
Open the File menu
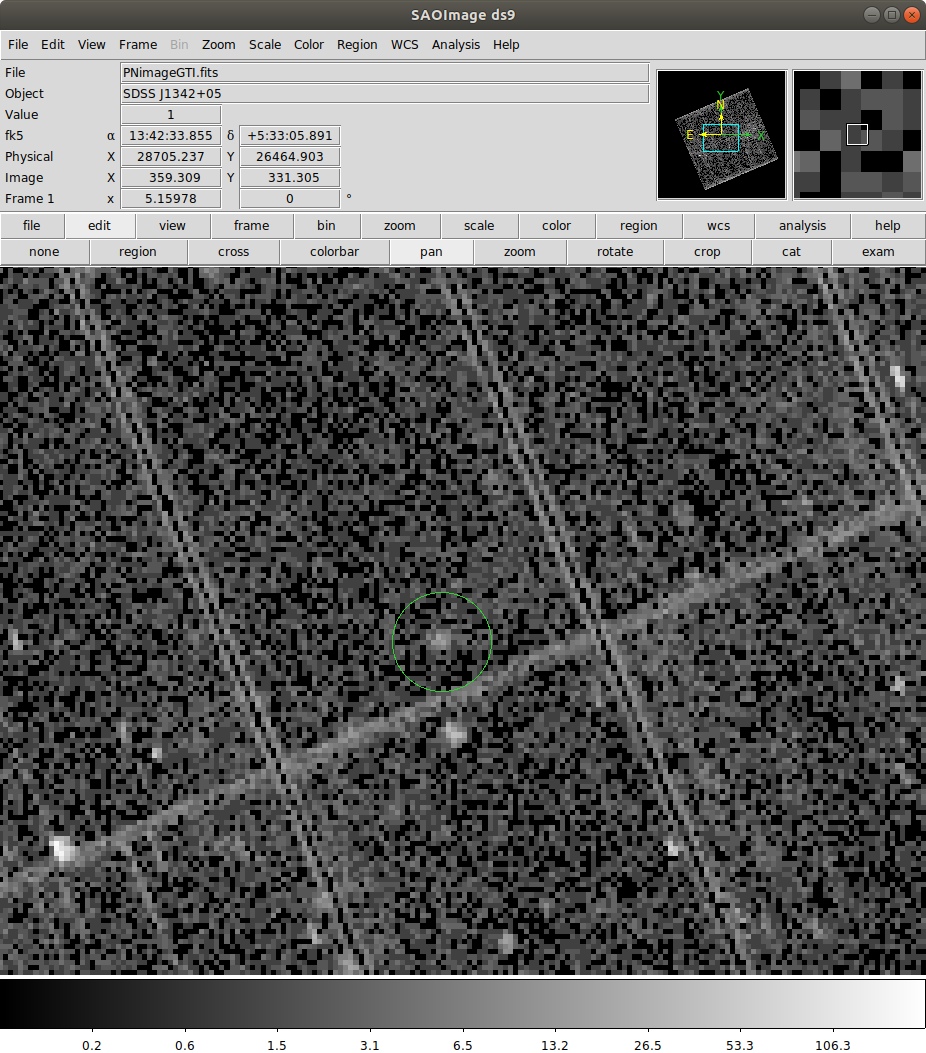pos(18,45)
